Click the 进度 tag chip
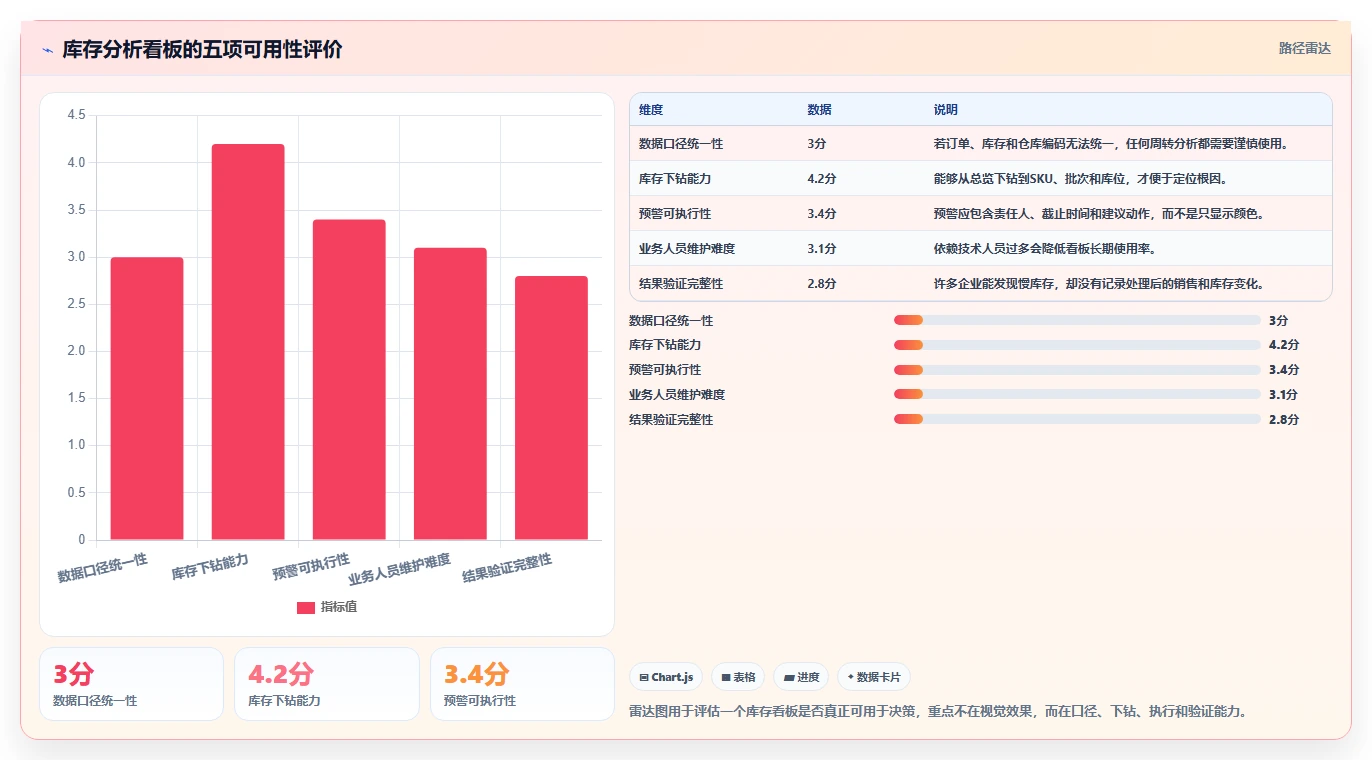The height and width of the screenshot is (760, 1372). (801, 677)
